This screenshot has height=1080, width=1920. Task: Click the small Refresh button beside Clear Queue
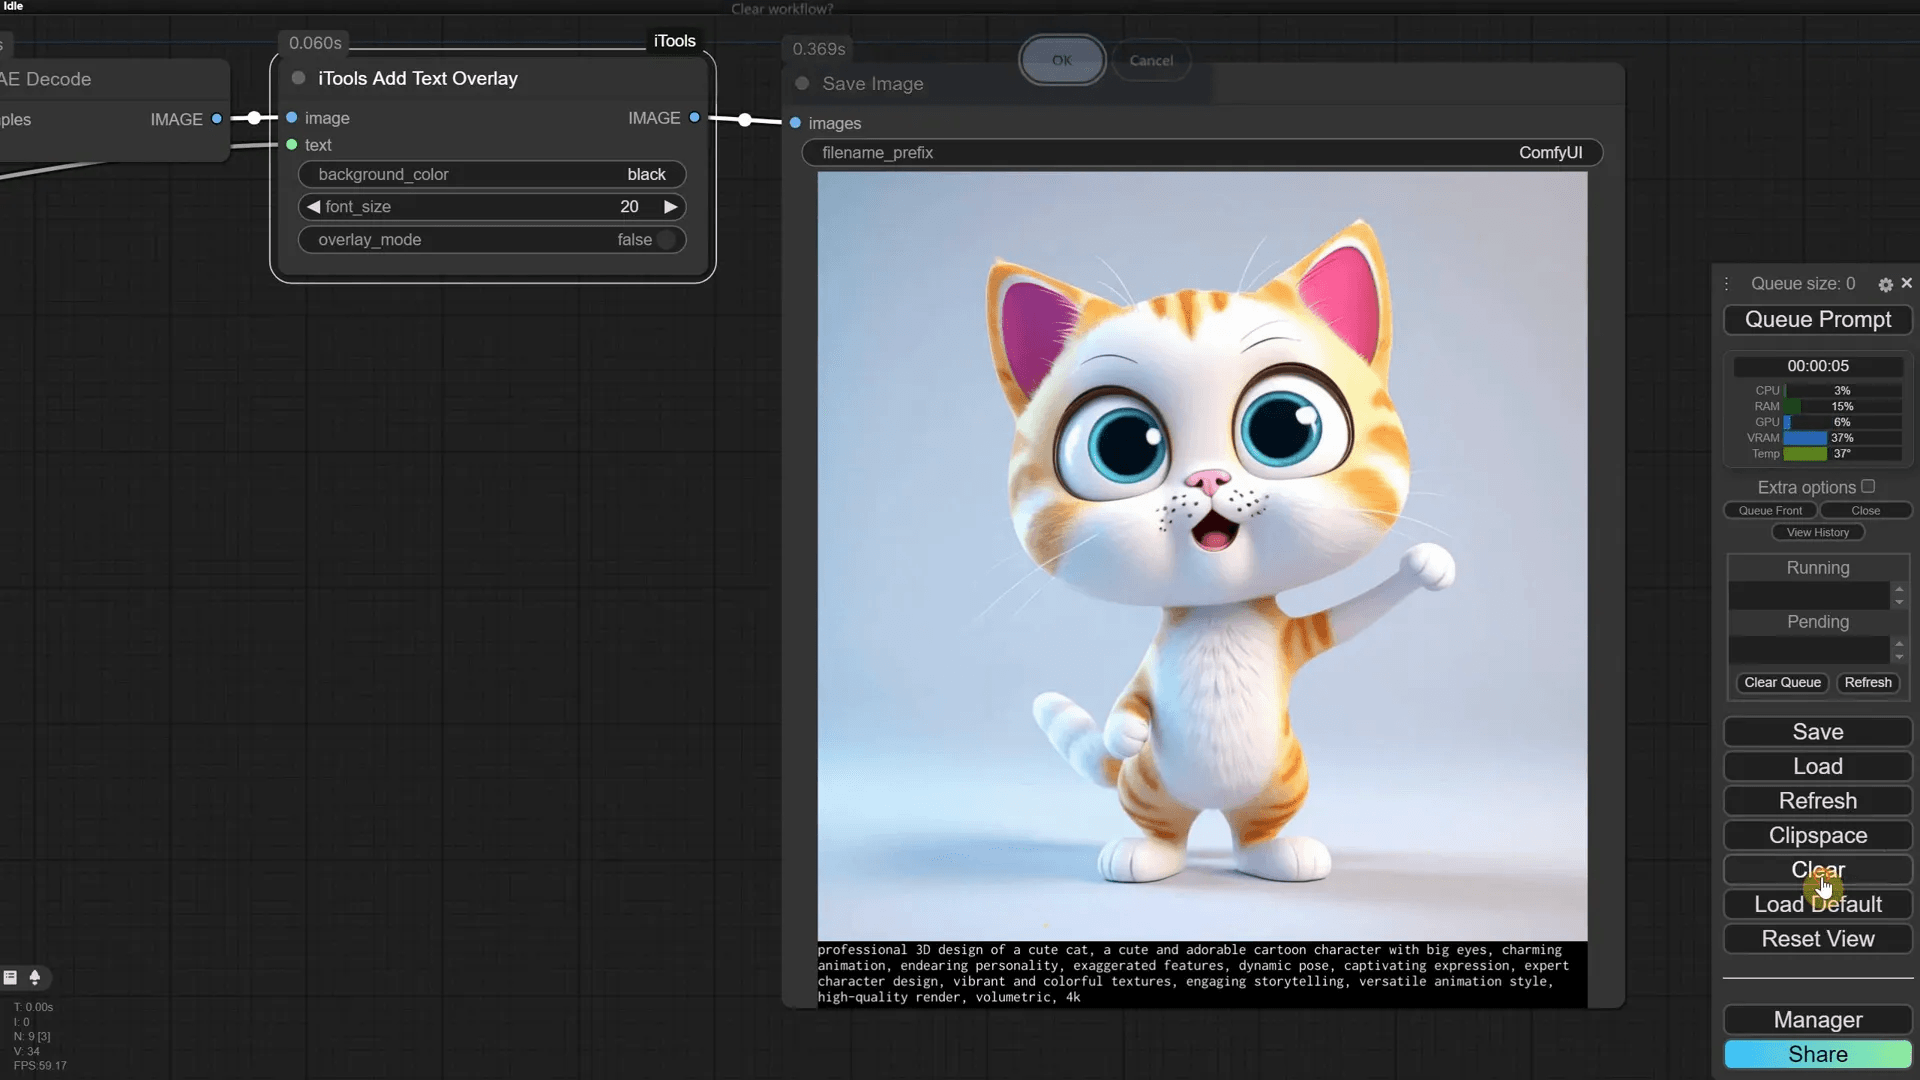1868,683
